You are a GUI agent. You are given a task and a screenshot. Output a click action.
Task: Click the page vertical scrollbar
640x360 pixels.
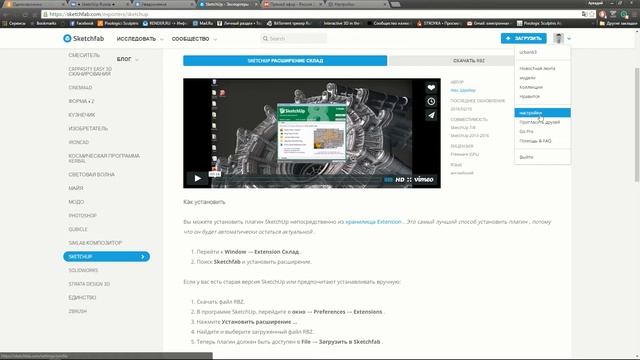coord(637,124)
